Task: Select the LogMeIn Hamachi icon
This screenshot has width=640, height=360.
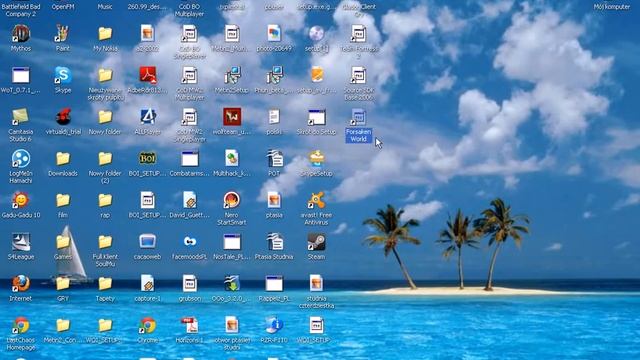Action: pyautogui.click(x=20, y=159)
